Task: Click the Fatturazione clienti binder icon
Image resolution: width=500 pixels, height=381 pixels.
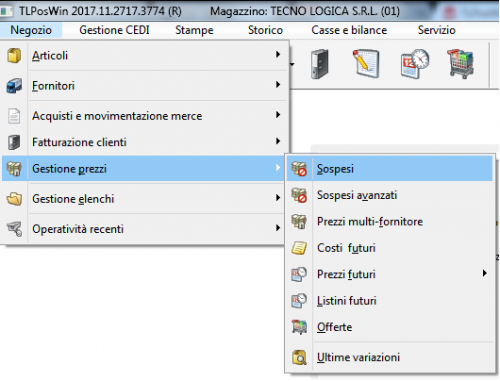Action: [x=14, y=142]
